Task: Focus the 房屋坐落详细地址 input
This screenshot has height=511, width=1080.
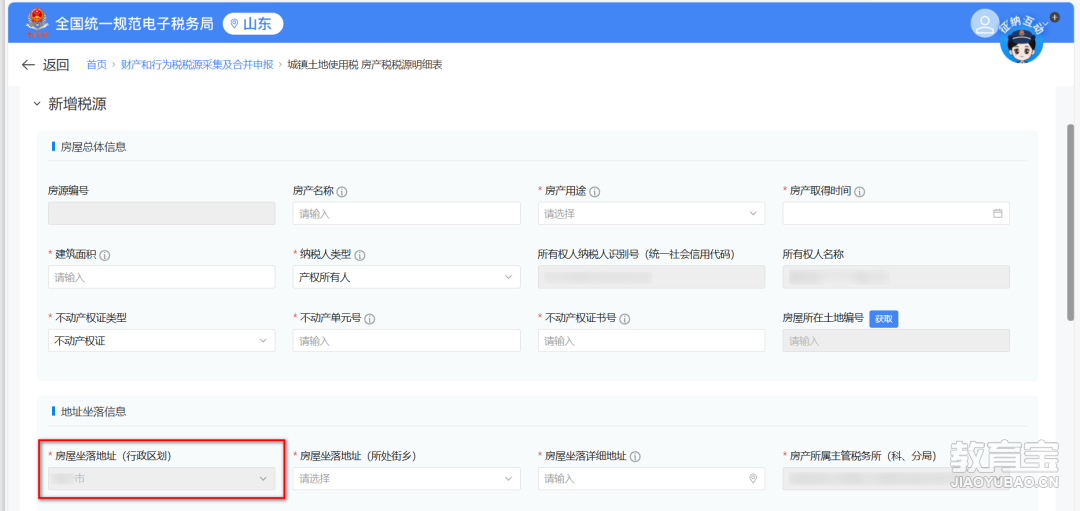Action: 652,479
